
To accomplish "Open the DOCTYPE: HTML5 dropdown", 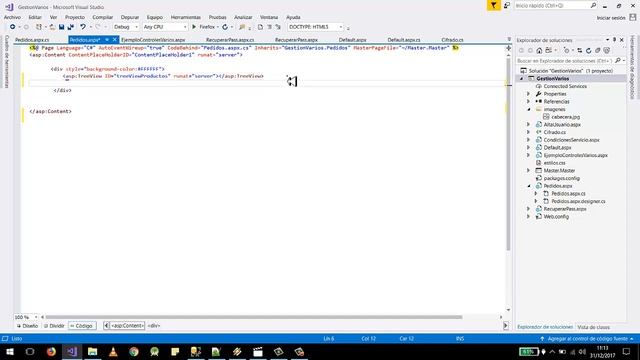I will pos(316,27).
